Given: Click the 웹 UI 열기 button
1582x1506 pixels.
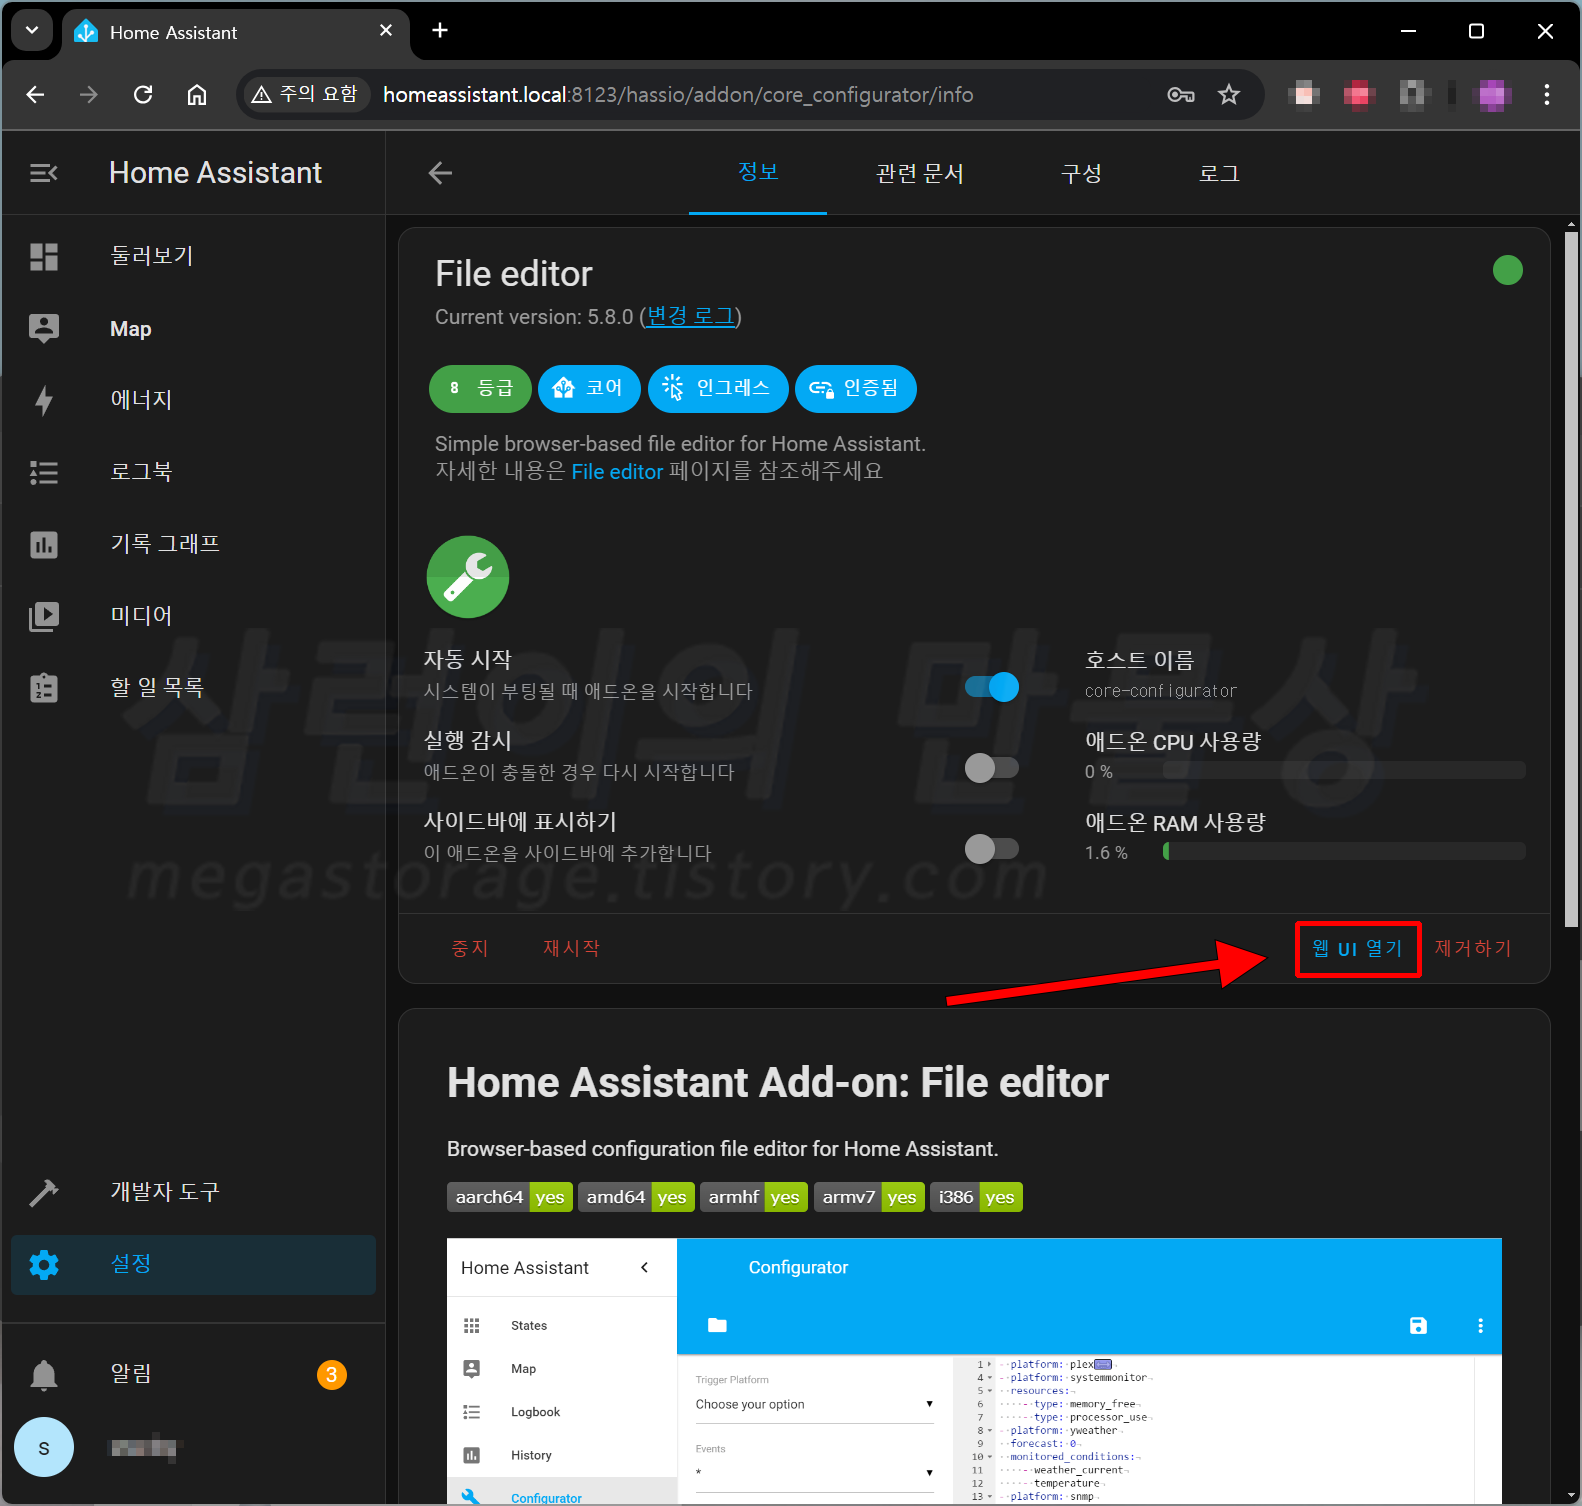Looking at the screenshot, I should [x=1357, y=949].
